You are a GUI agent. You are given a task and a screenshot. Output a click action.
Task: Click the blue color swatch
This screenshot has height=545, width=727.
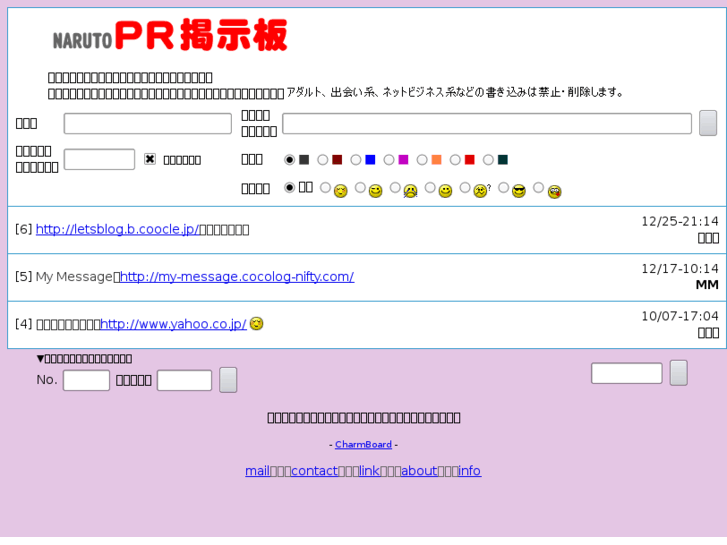tap(370, 160)
